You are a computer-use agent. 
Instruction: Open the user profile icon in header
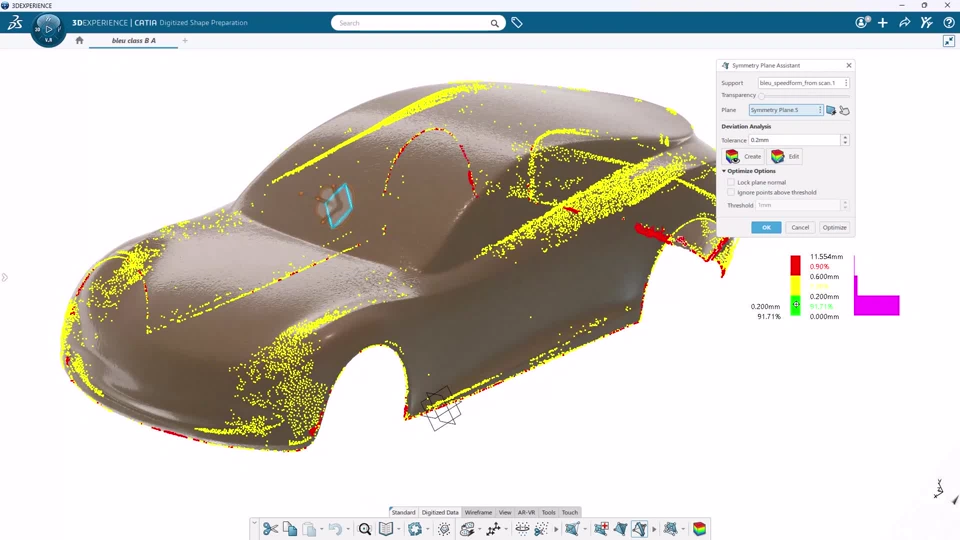[862, 23]
